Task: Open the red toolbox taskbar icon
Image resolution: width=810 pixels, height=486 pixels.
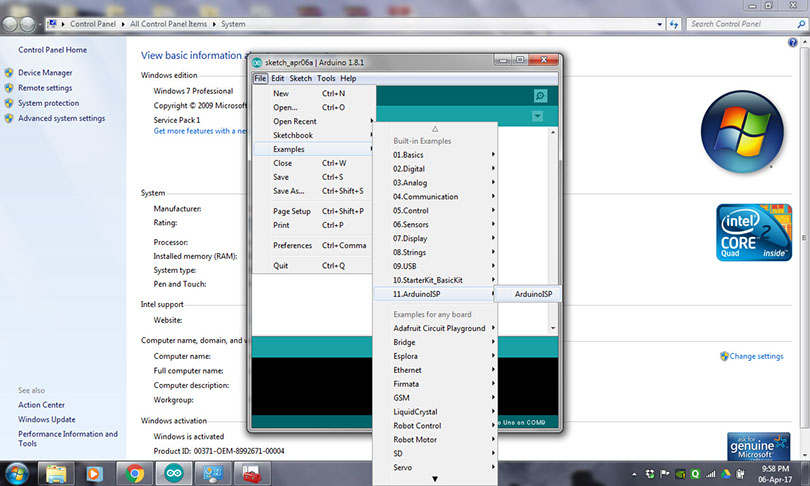Action: click(x=252, y=473)
